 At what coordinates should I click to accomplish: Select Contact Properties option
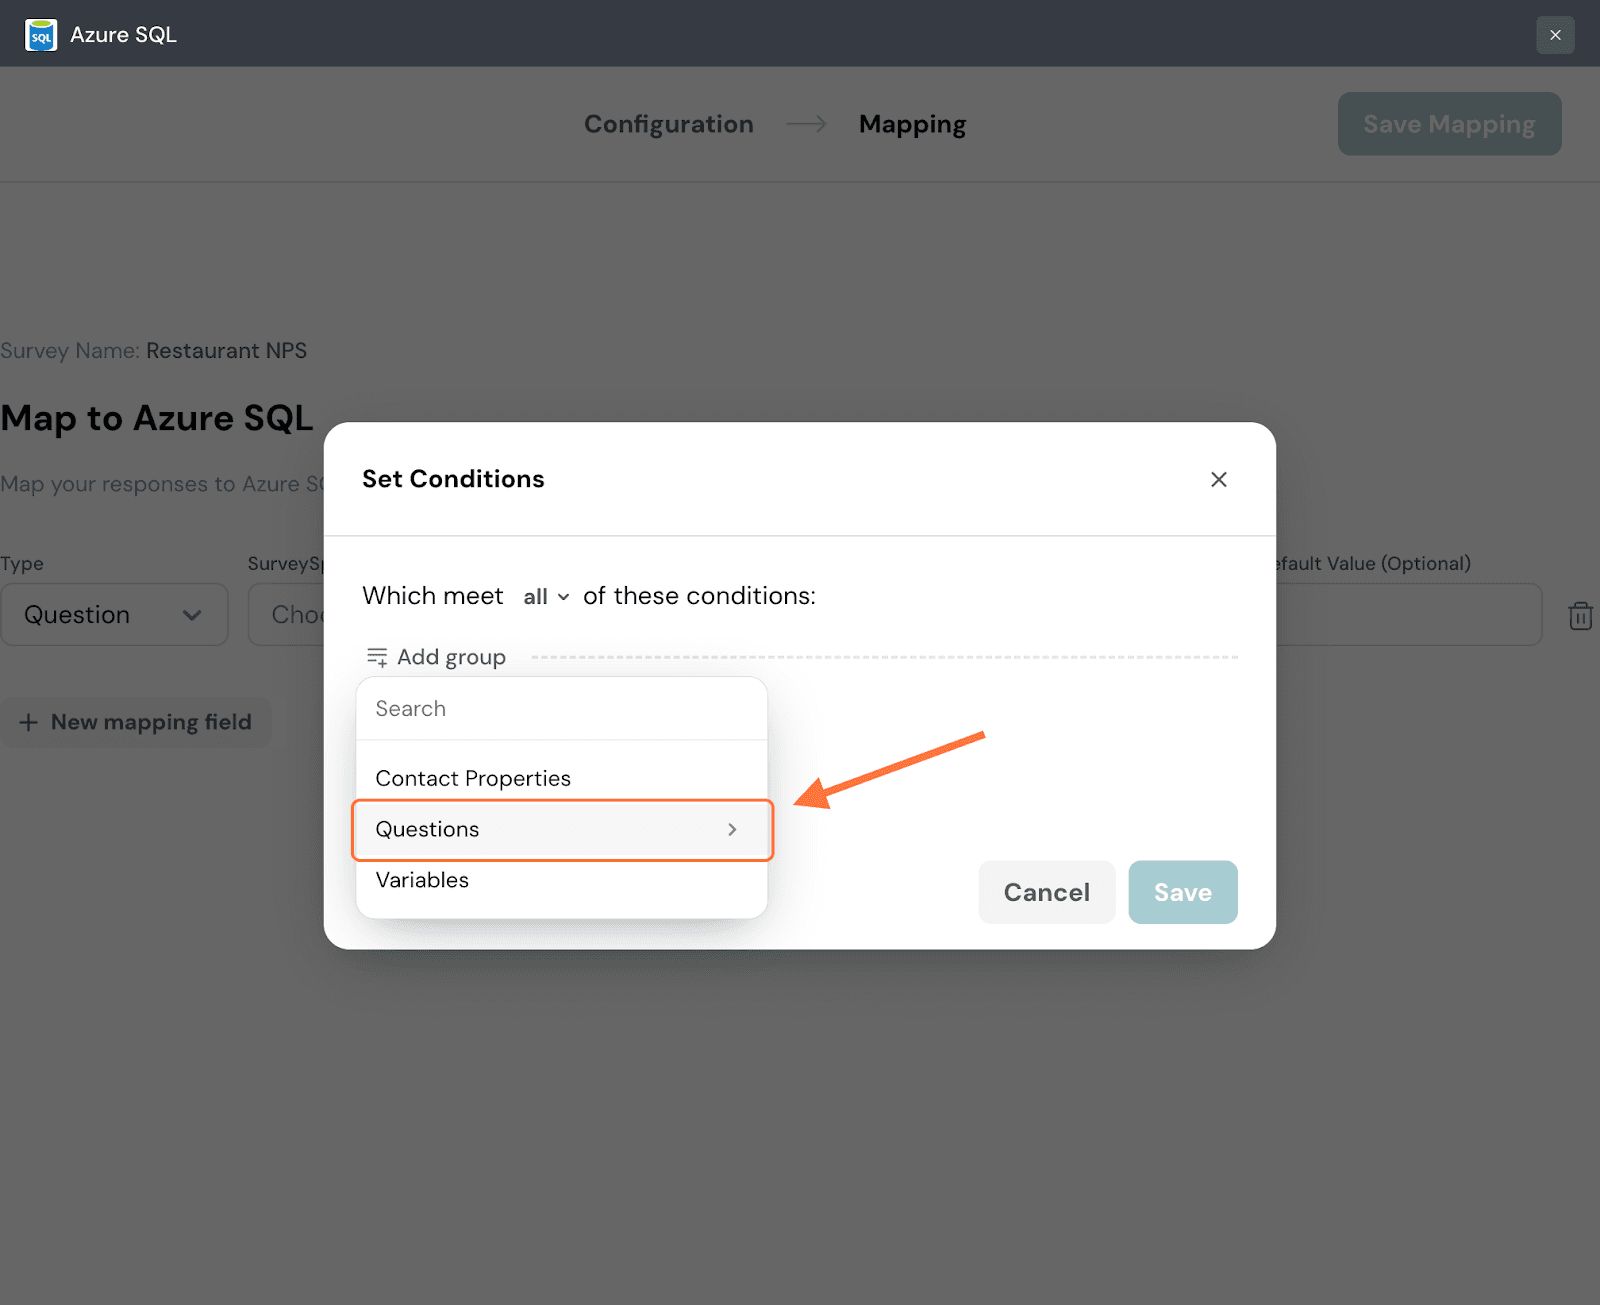[473, 779]
